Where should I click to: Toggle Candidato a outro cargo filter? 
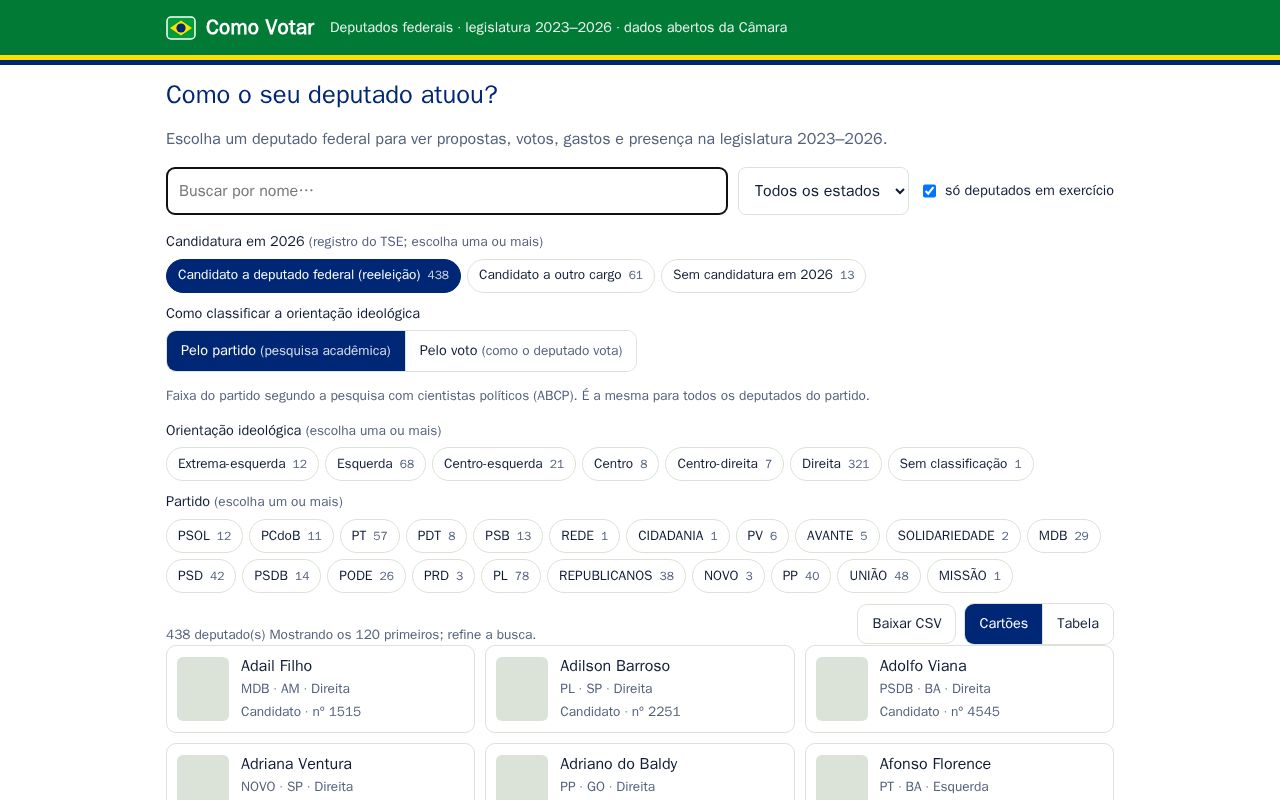561,276
